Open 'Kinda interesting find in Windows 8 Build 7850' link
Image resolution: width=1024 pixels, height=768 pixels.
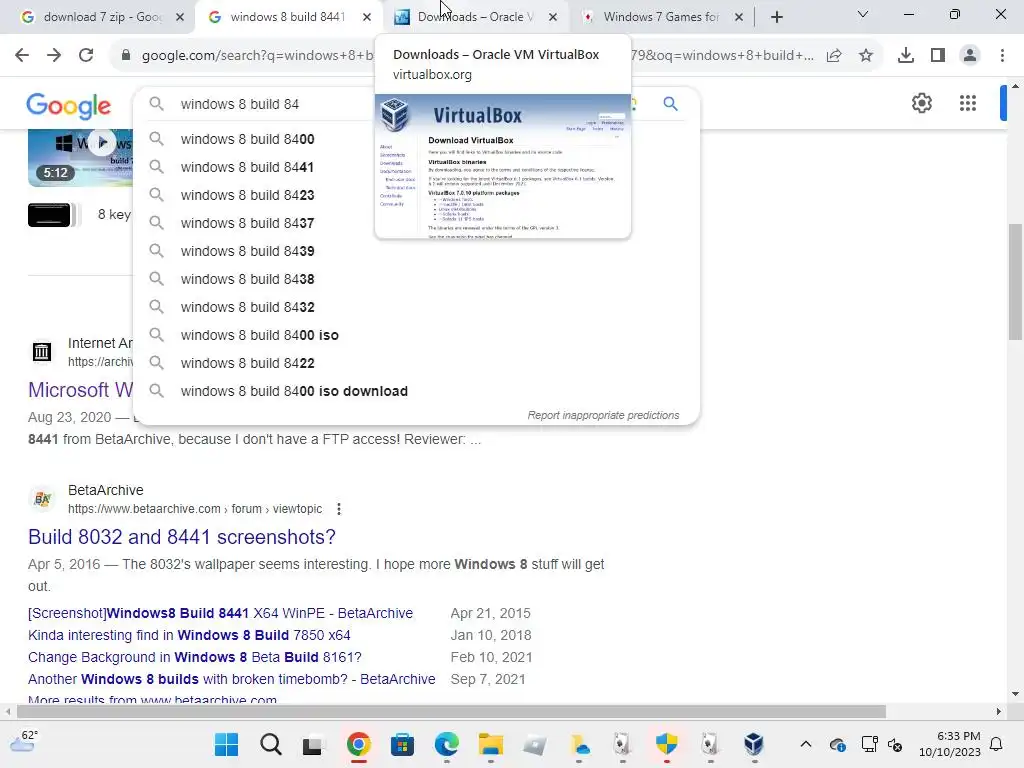pos(189,635)
